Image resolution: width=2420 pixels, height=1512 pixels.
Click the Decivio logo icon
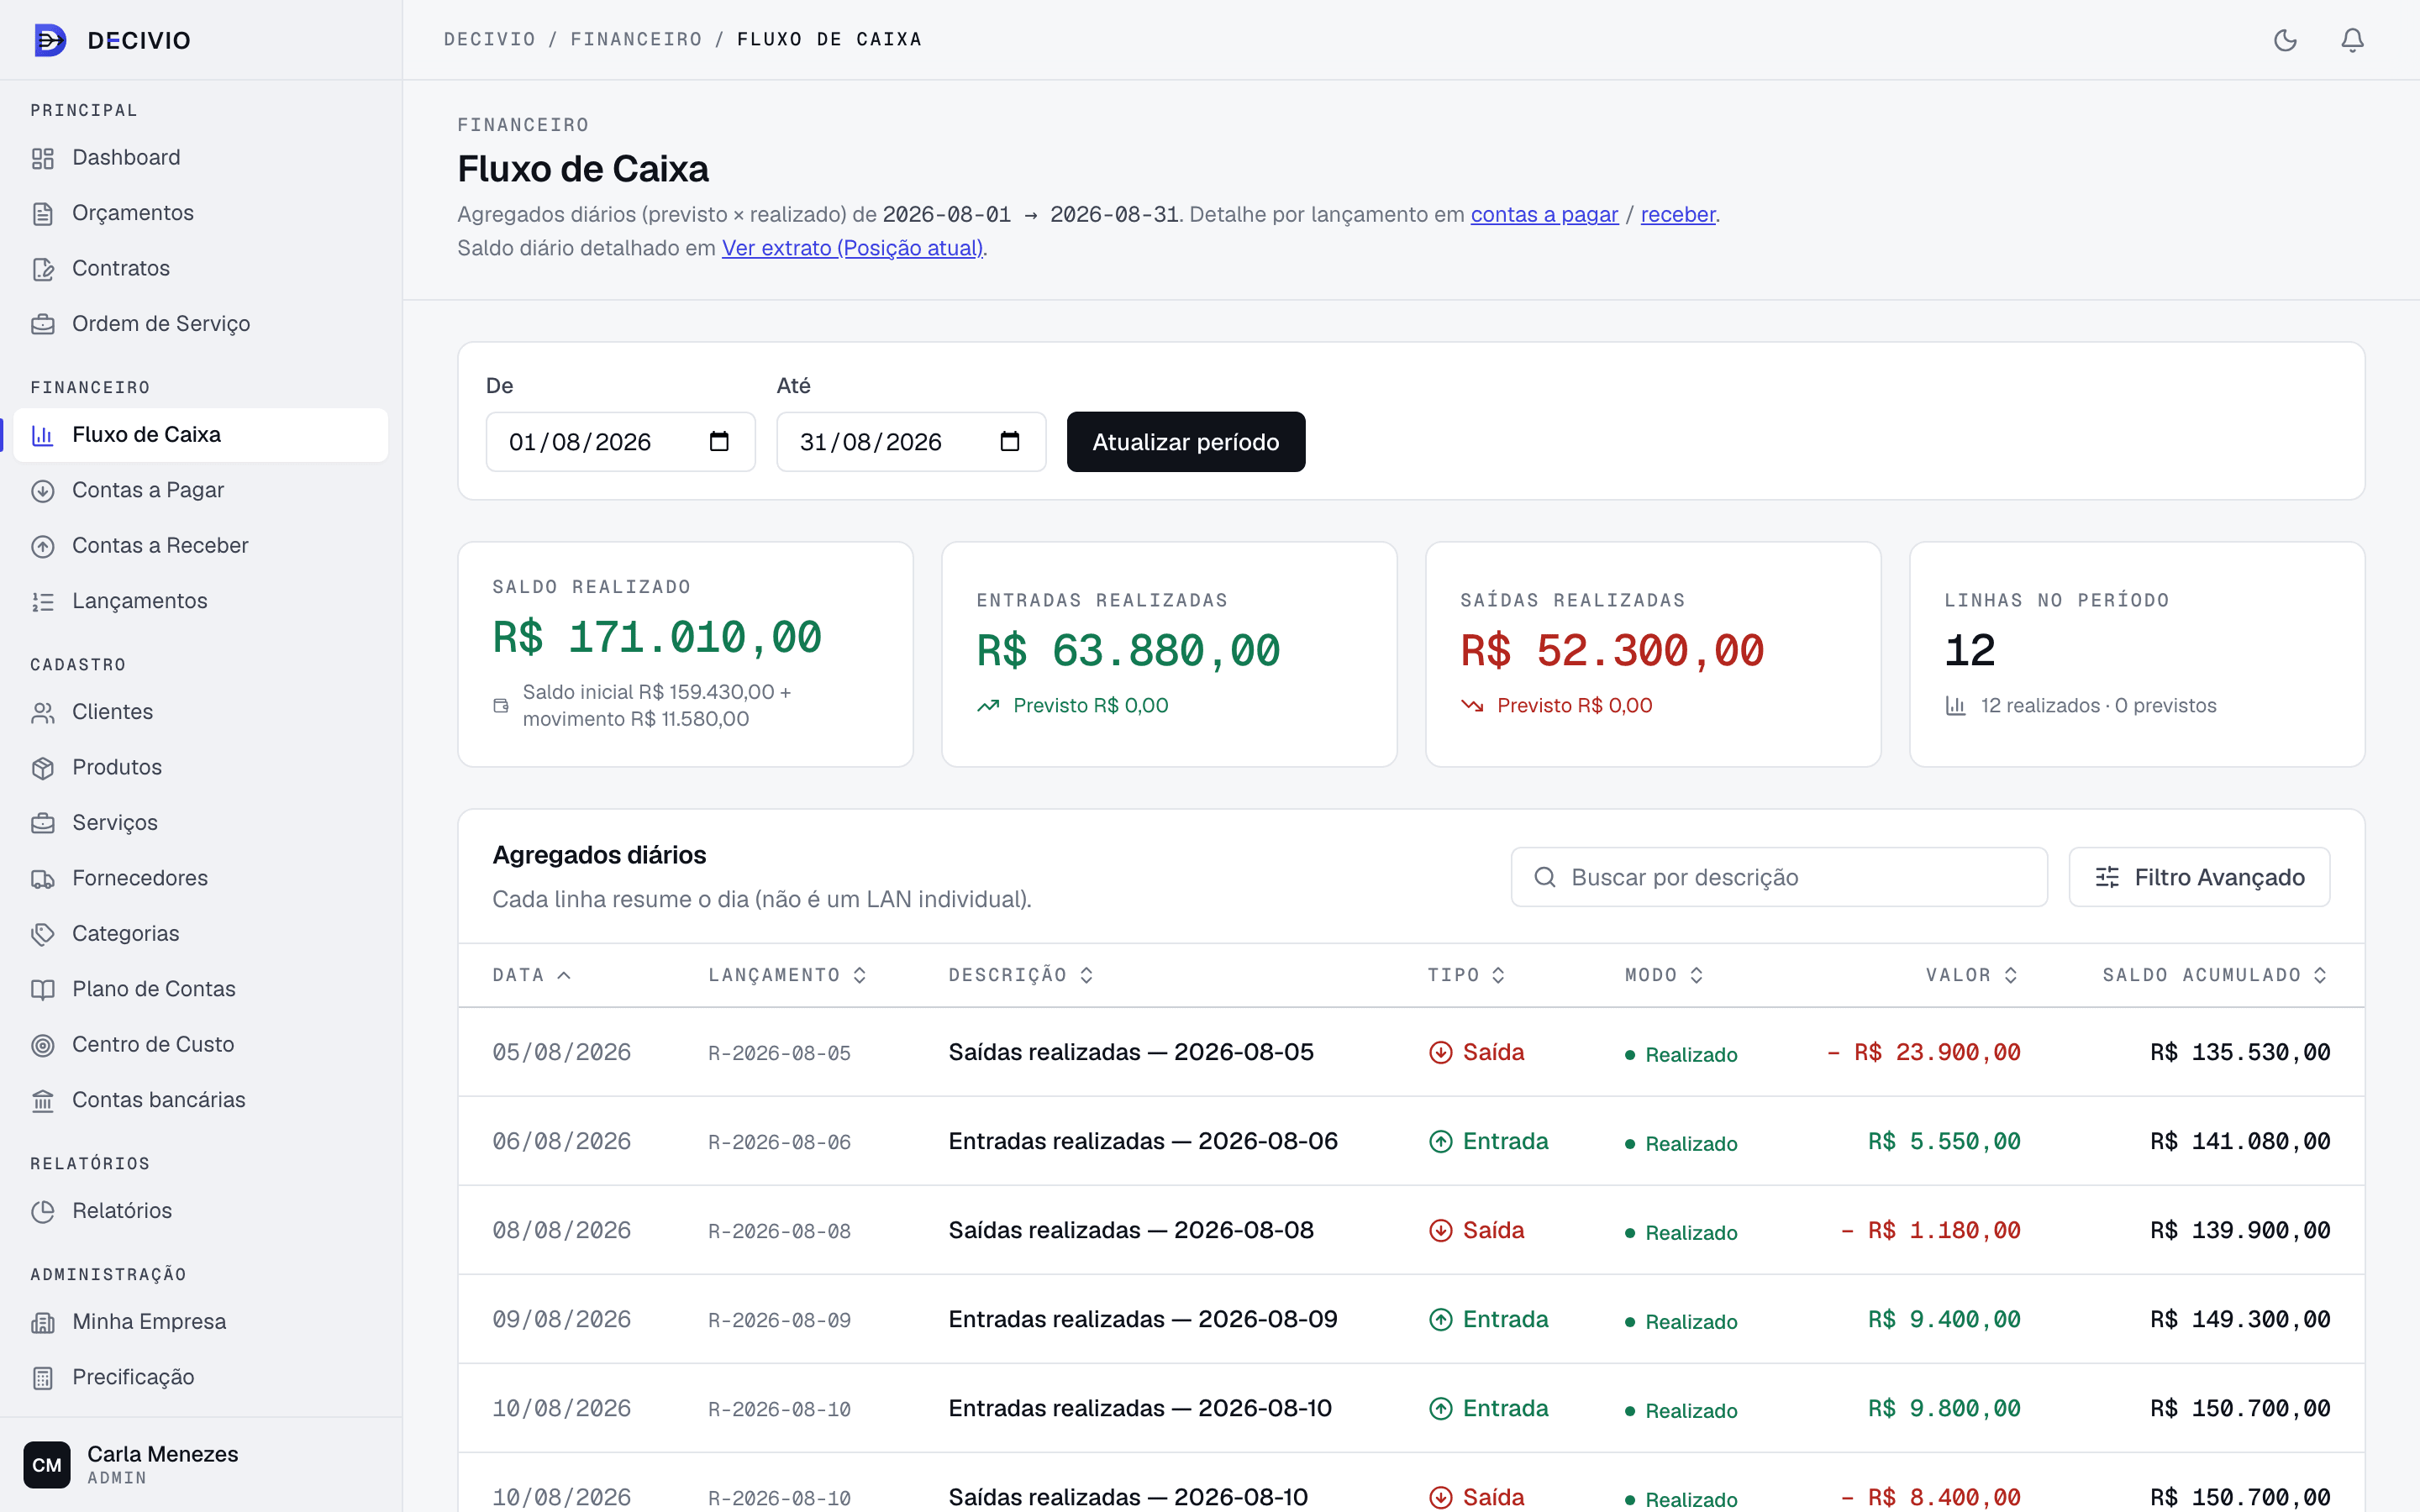point(50,40)
